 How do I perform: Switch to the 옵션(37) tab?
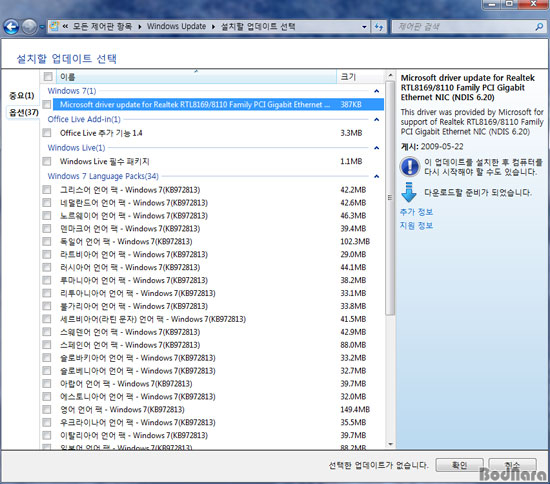24,112
